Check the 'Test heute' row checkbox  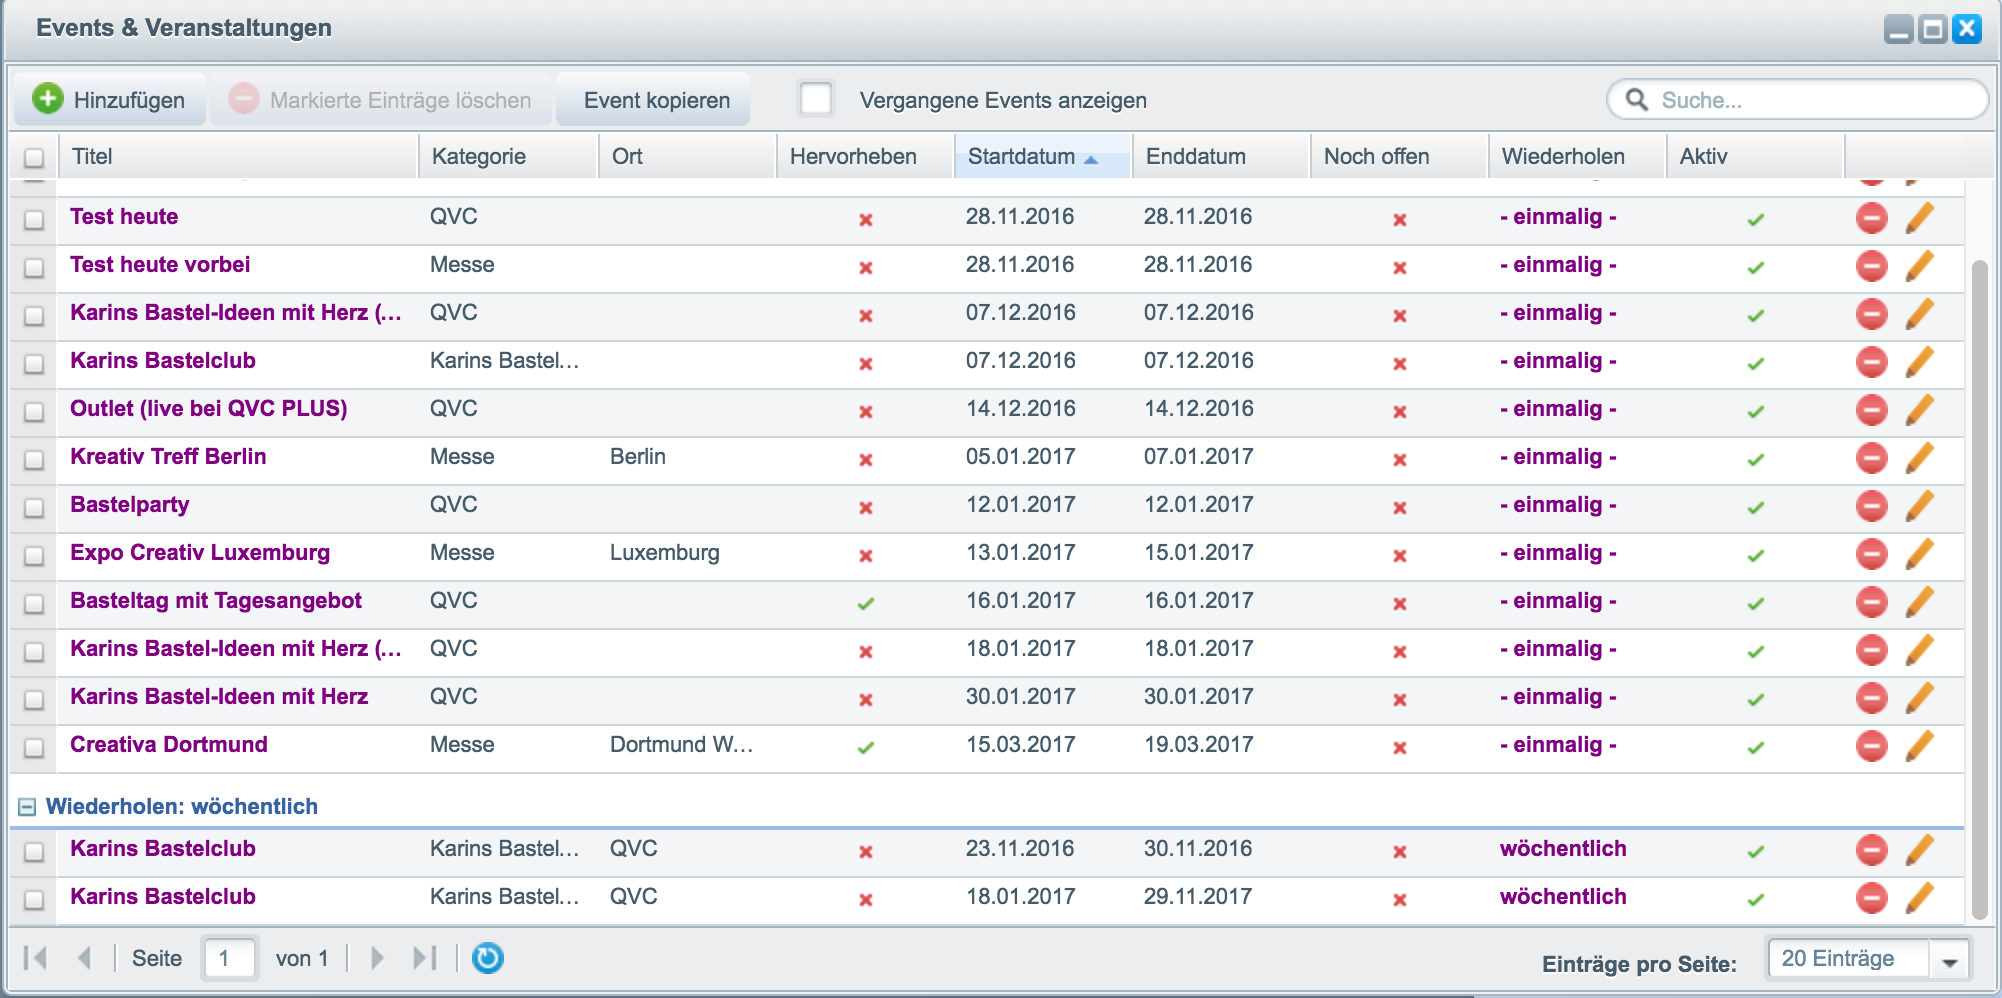point(34,220)
